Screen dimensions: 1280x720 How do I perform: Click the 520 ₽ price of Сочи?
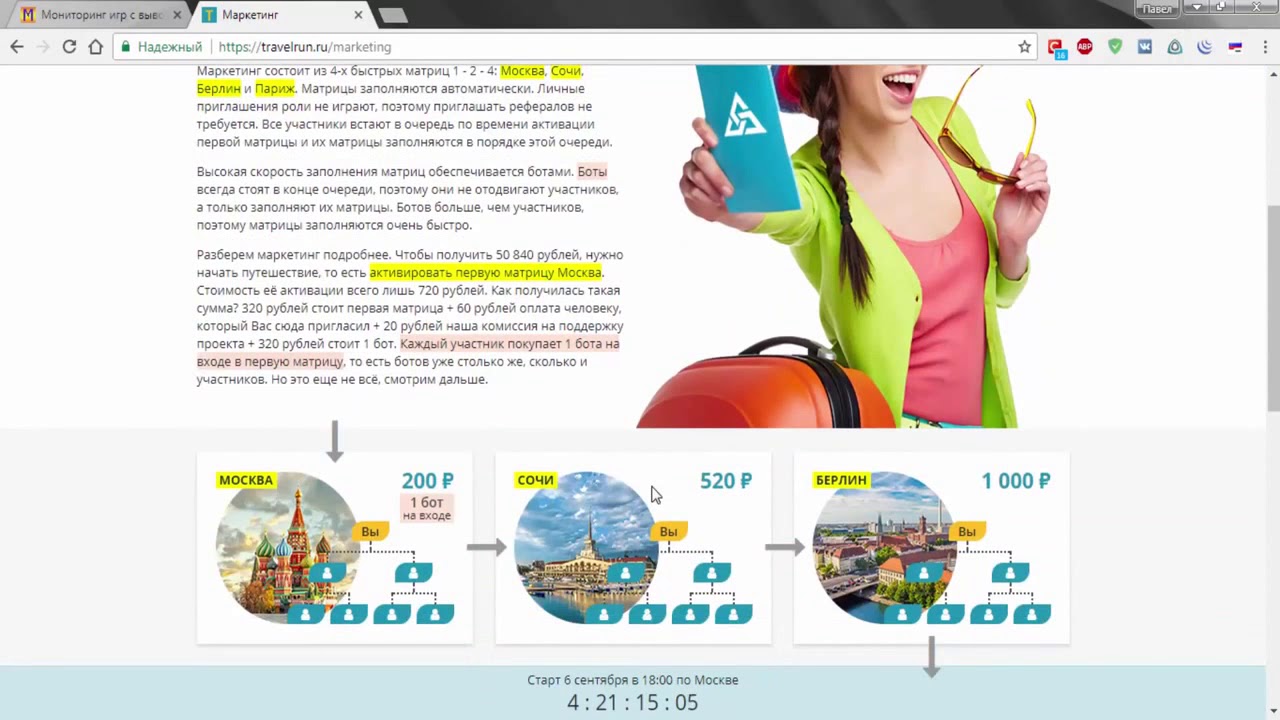click(726, 481)
